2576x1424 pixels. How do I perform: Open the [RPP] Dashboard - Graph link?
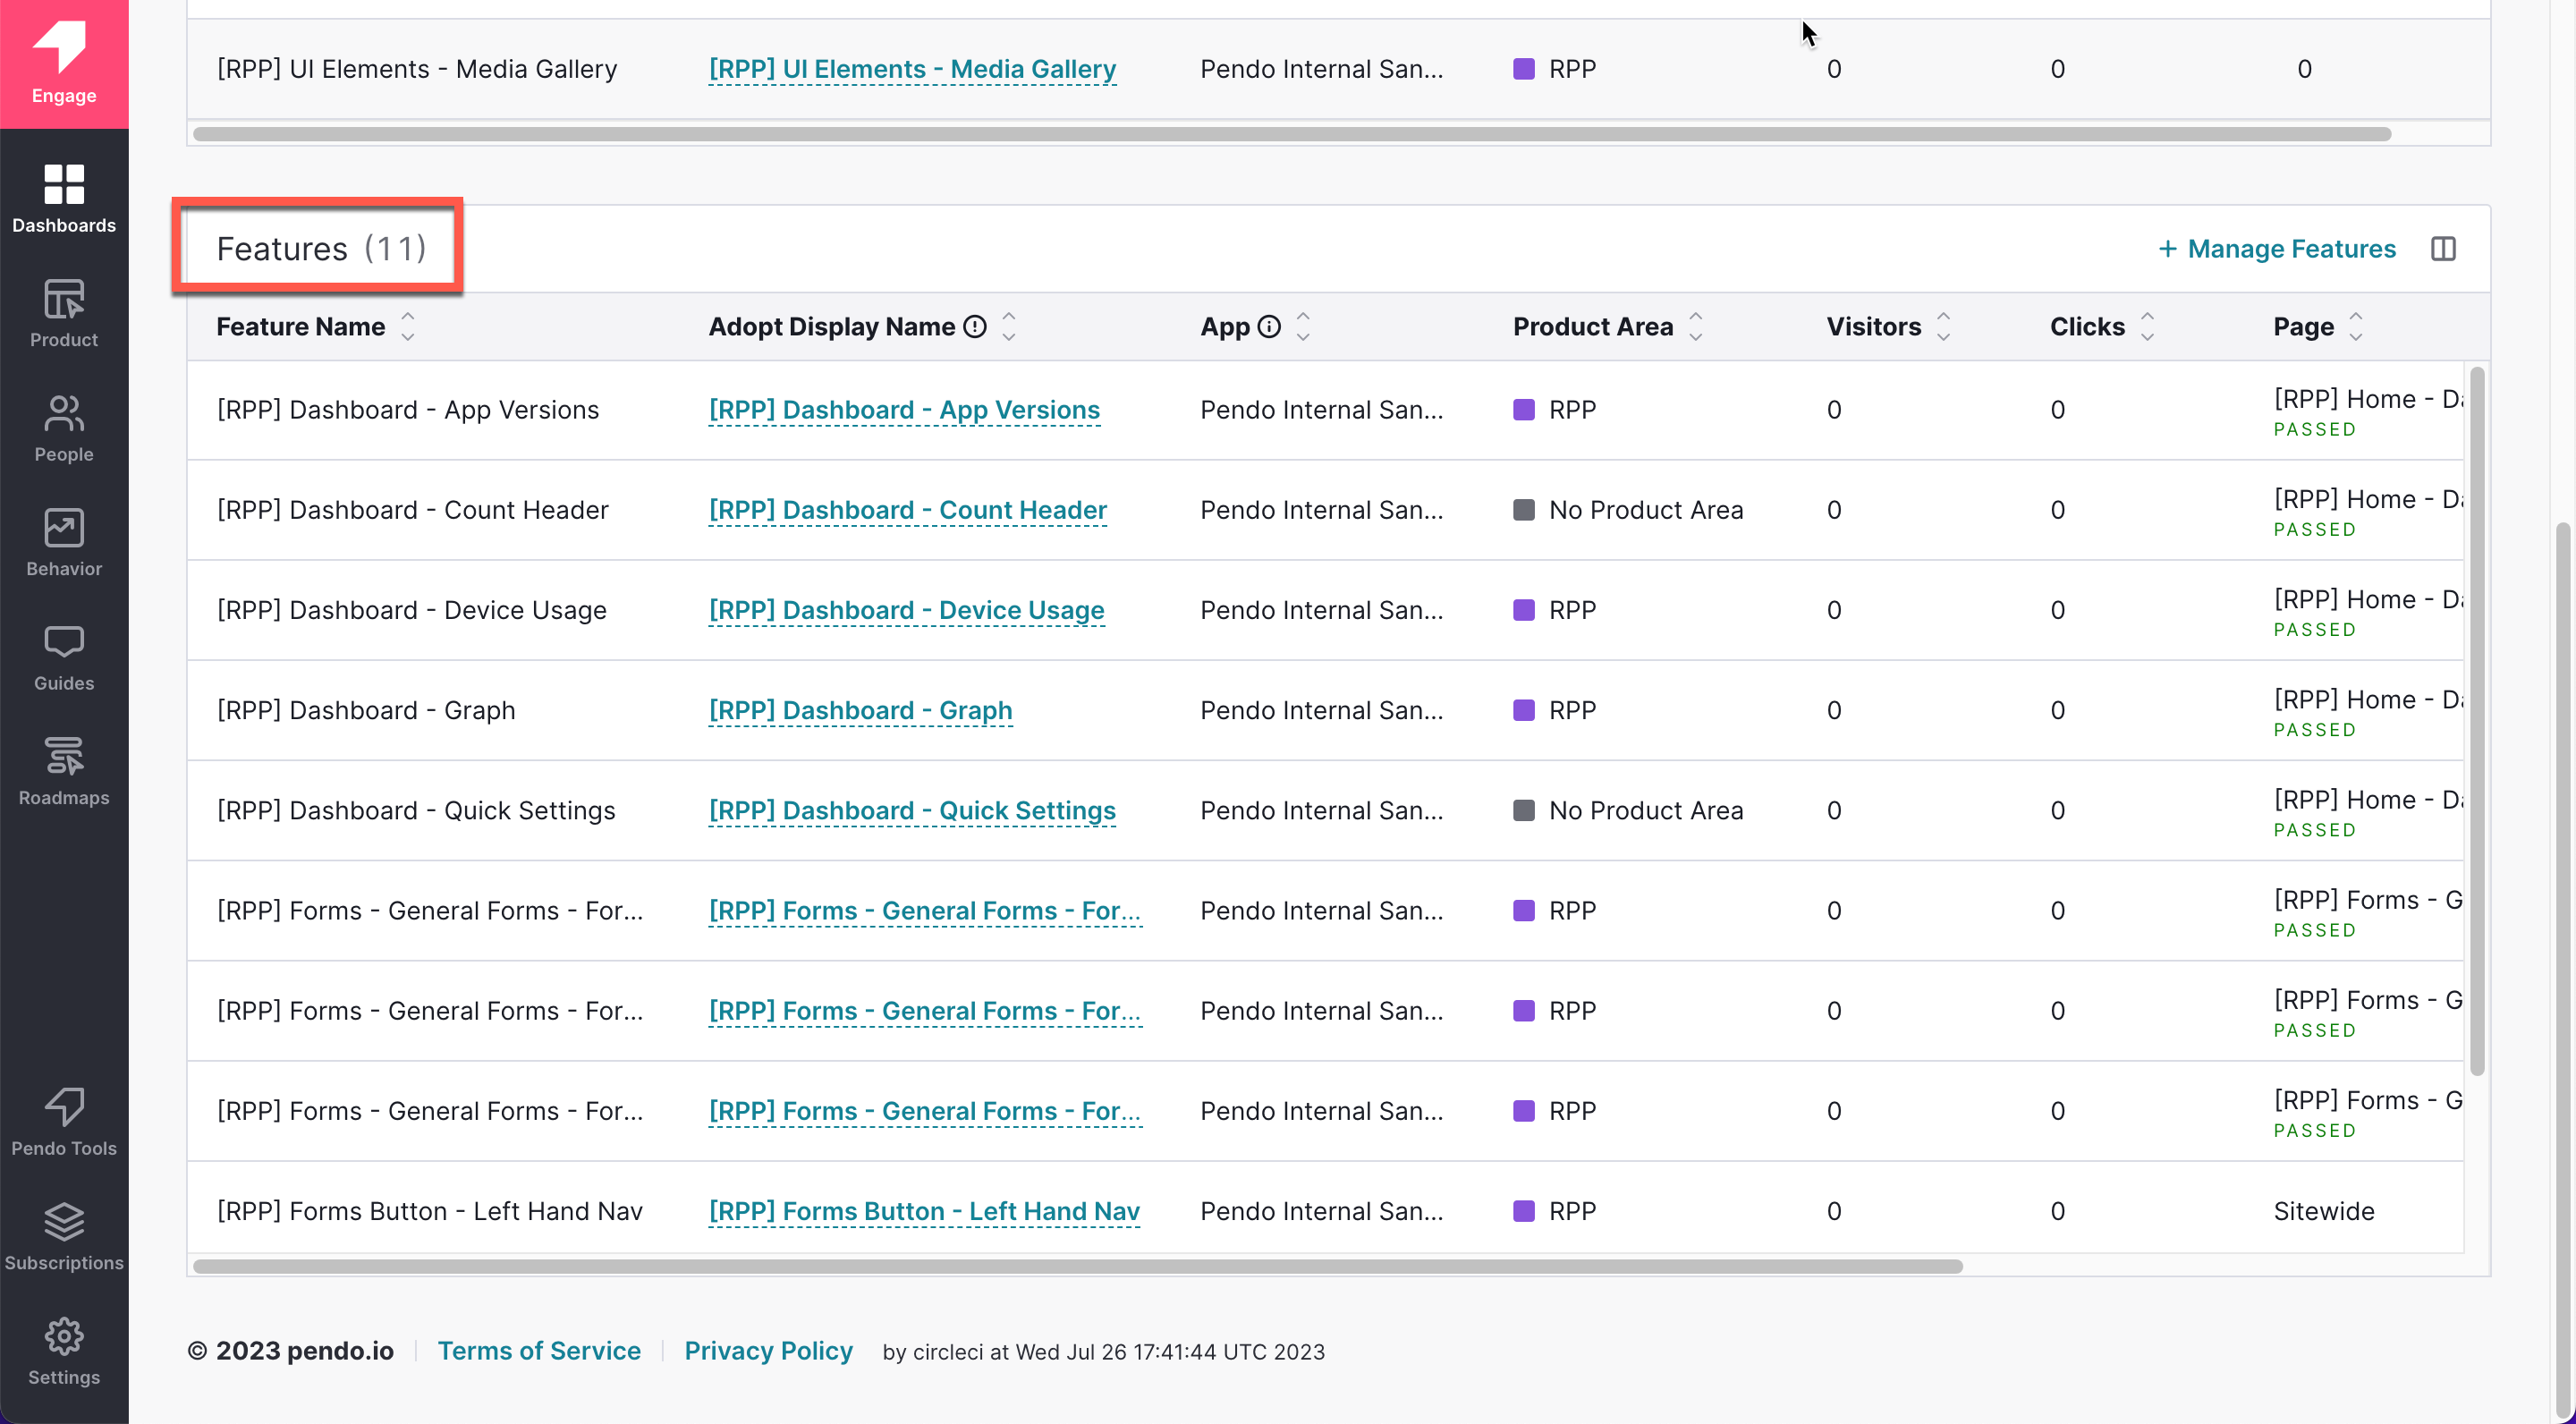[x=860, y=710]
